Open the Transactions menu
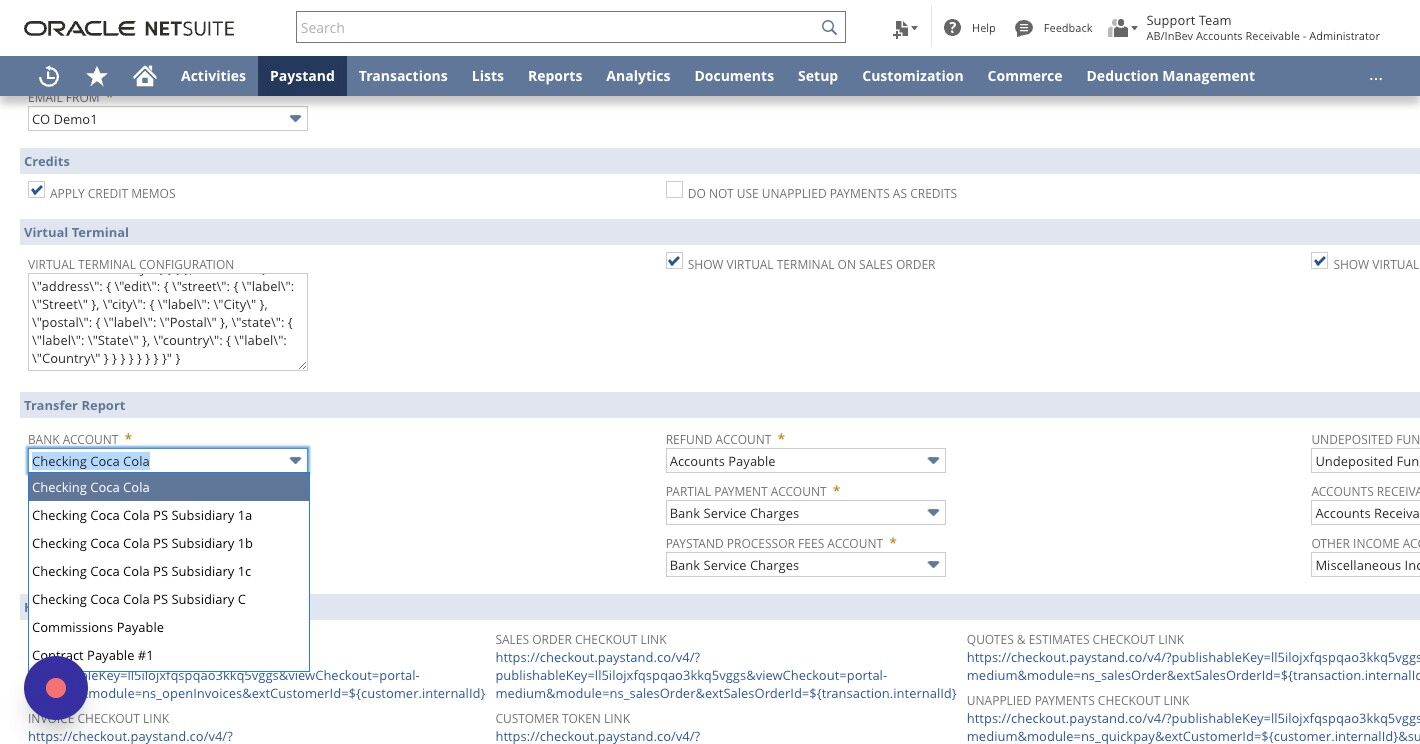Screen dimensions: 1420x744 (x=403, y=76)
